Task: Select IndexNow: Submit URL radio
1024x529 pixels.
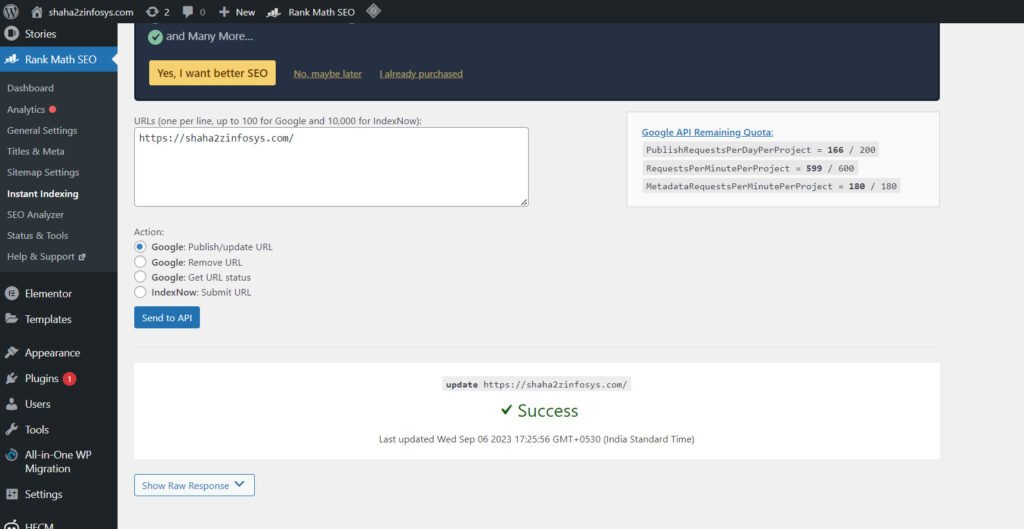Action: pos(140,292)
